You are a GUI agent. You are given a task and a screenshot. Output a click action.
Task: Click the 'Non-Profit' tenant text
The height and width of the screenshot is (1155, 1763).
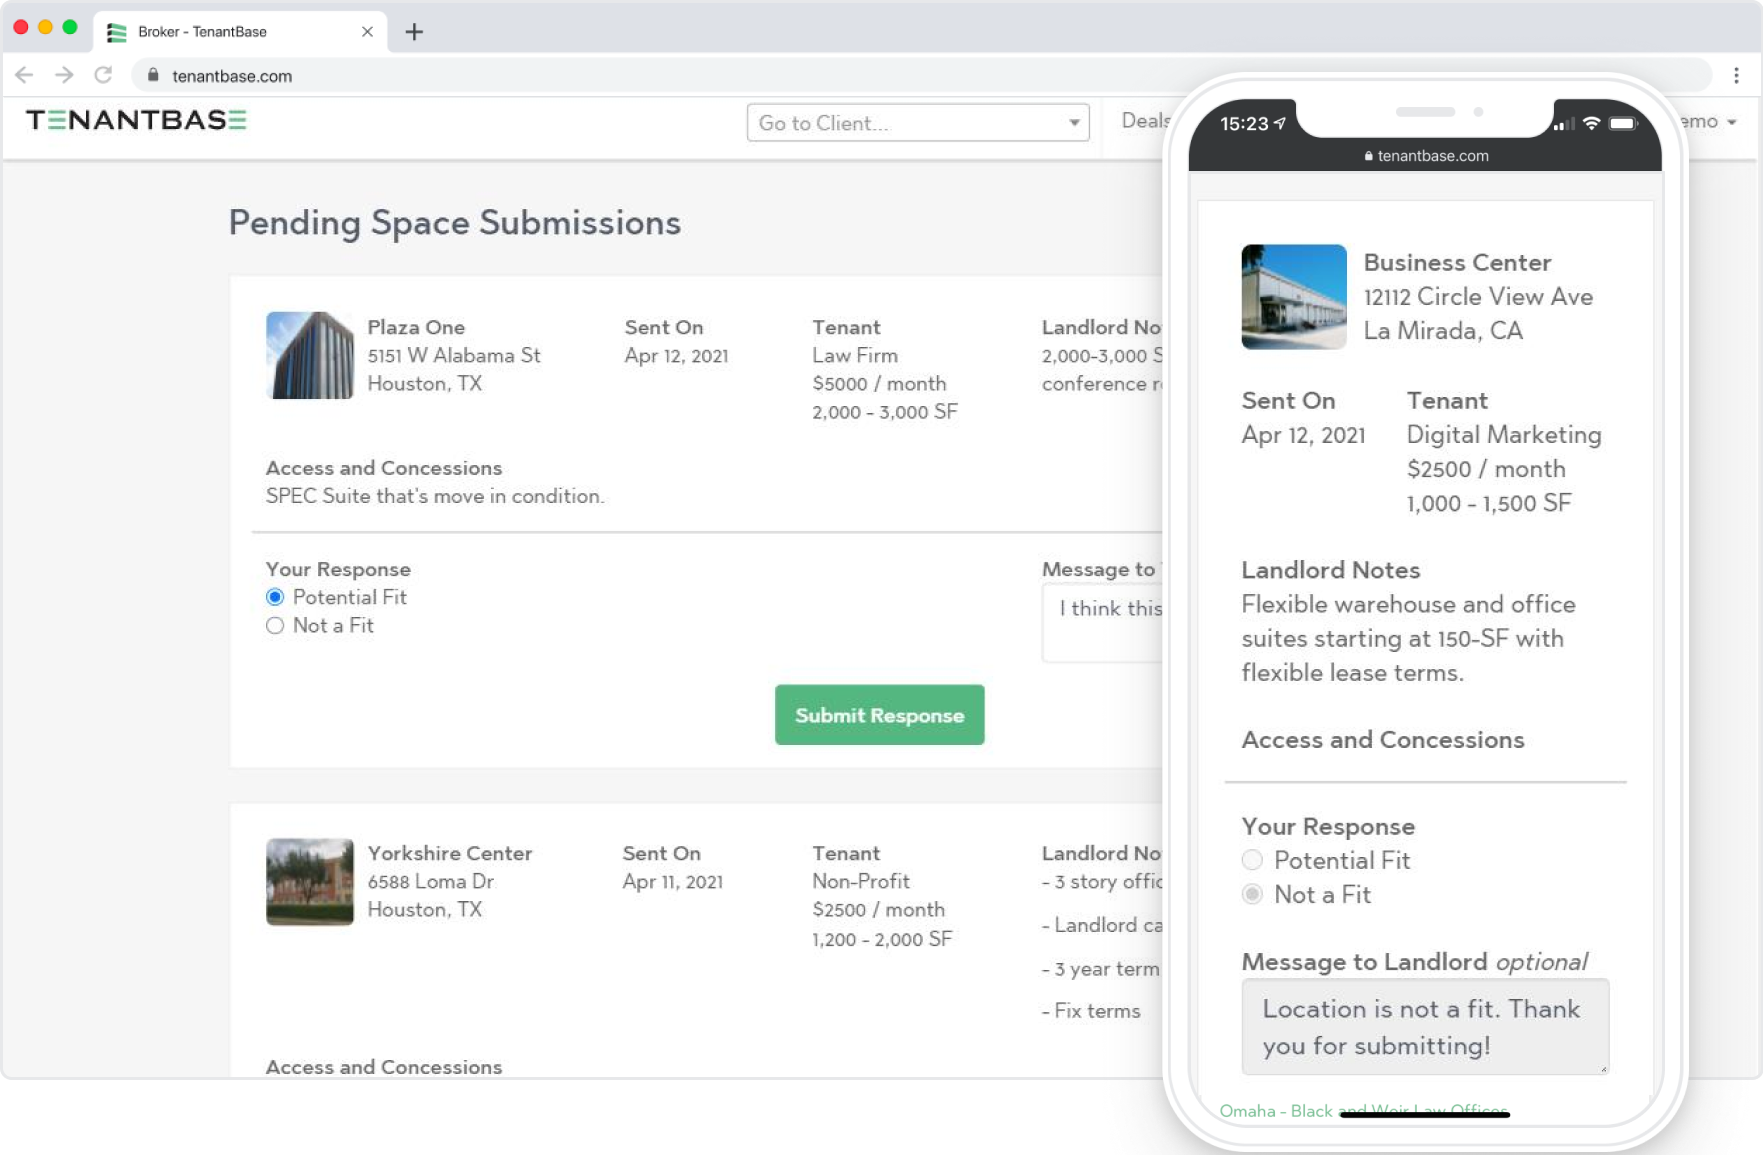coord(861,881)
